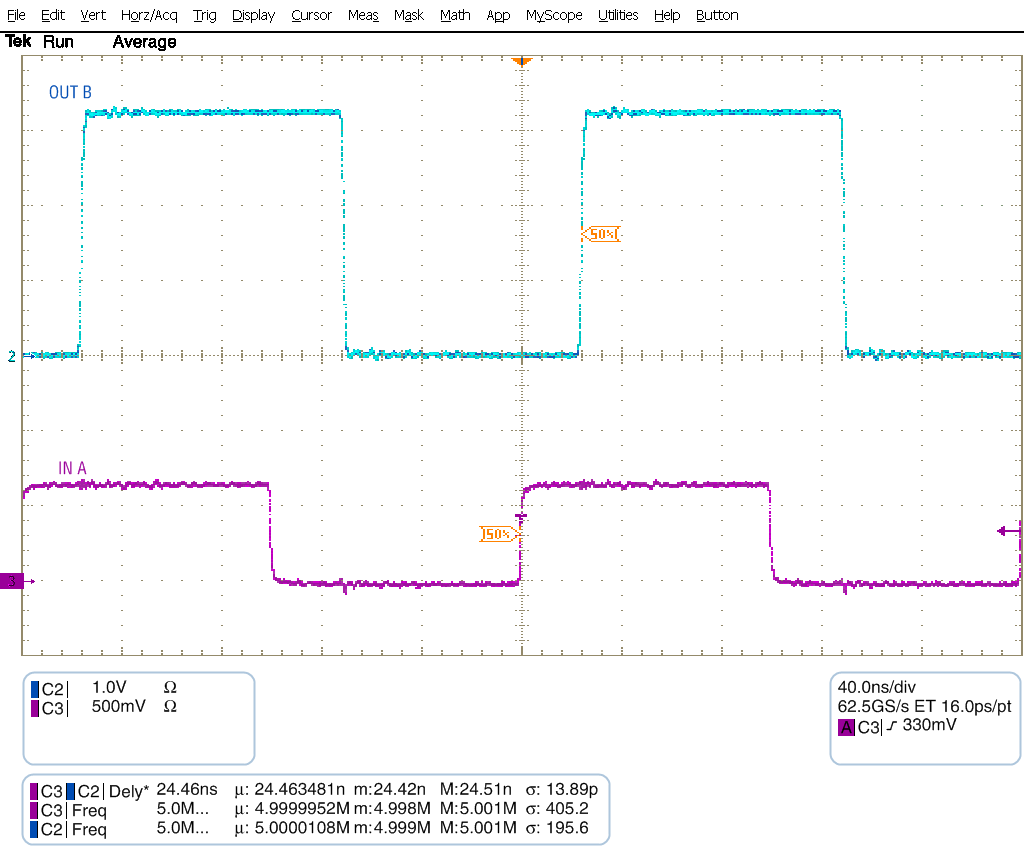The width and height of the screenshot is (1024, 854).
Task: Click the Average acquisition mode label
Action: (143, 42)
